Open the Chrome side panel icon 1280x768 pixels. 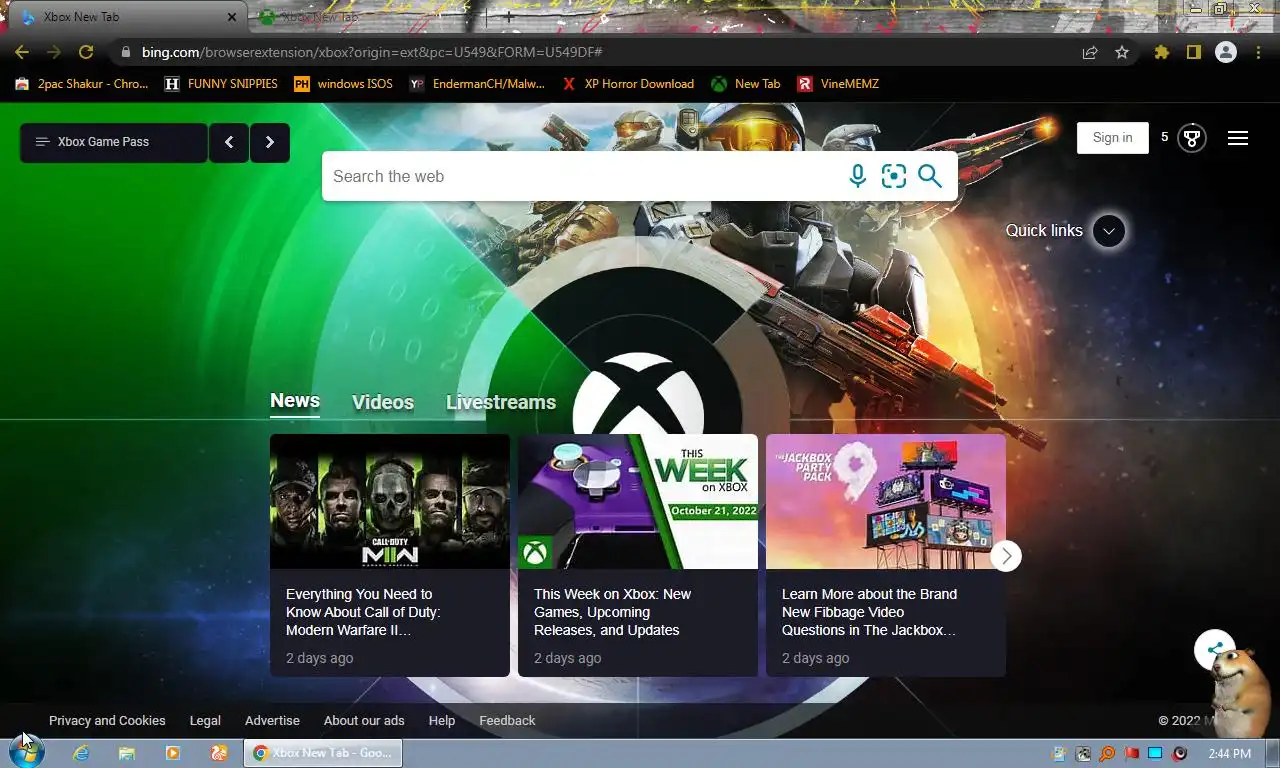[x=1194, y=52]
